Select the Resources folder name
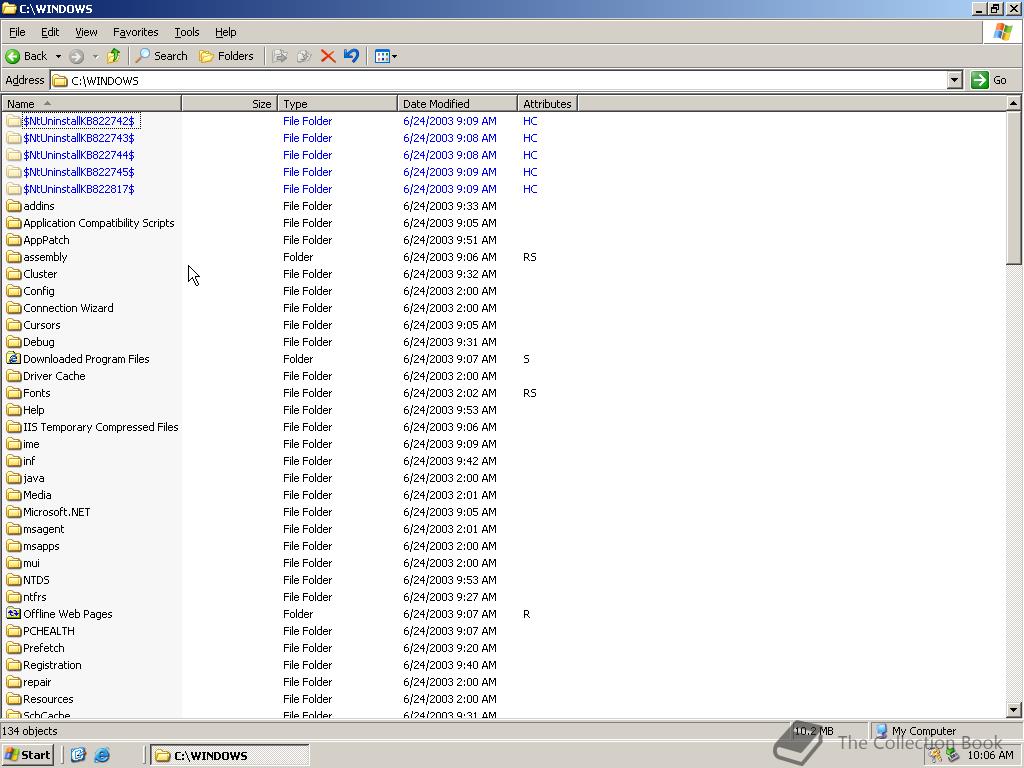Screen dimensions: 1024x768 [x=48, y=699]
